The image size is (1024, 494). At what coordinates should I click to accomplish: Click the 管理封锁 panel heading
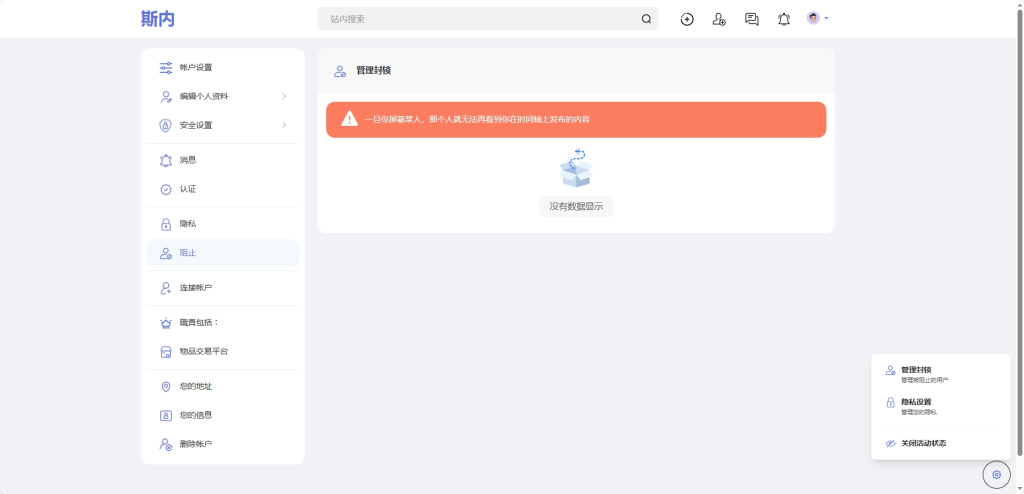(x=374, y=71)
